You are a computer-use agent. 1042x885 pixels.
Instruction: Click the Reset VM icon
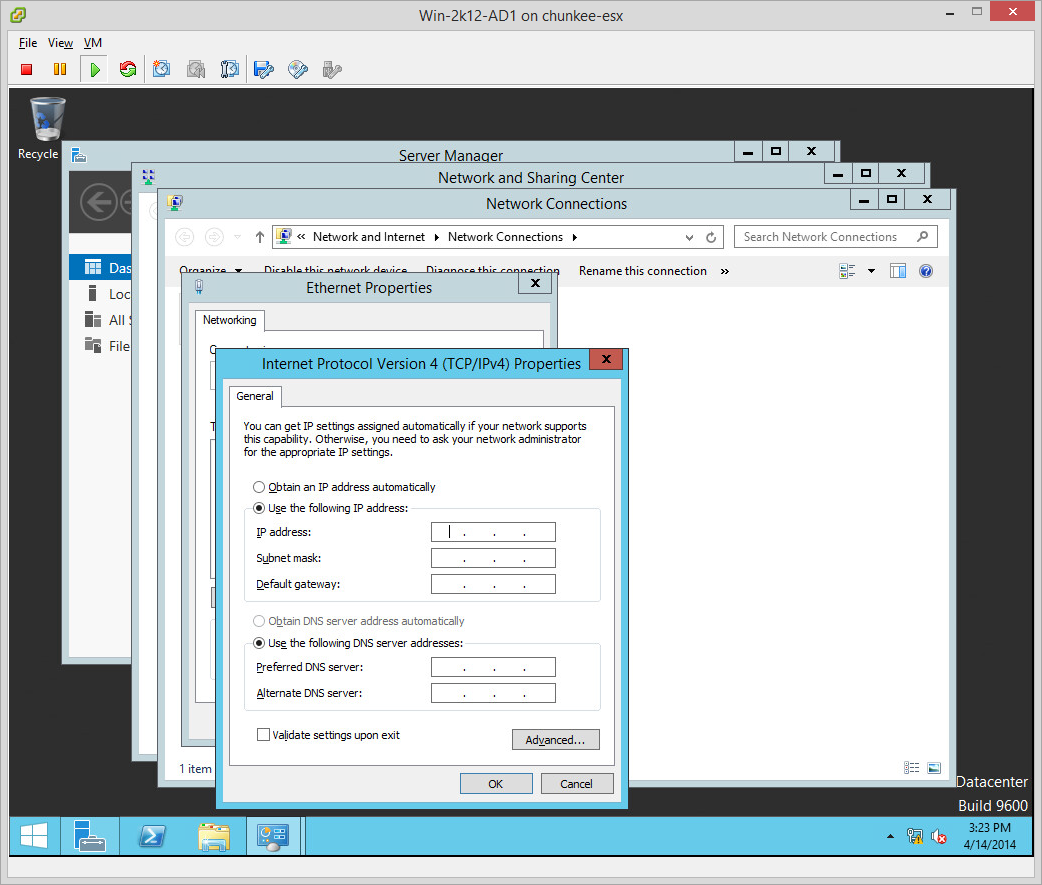127,69
